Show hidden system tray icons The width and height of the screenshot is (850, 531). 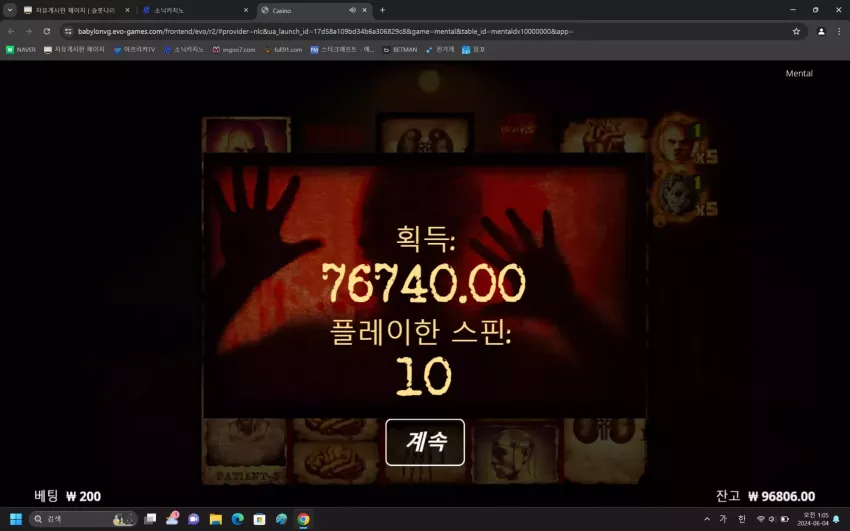[707, 519]
